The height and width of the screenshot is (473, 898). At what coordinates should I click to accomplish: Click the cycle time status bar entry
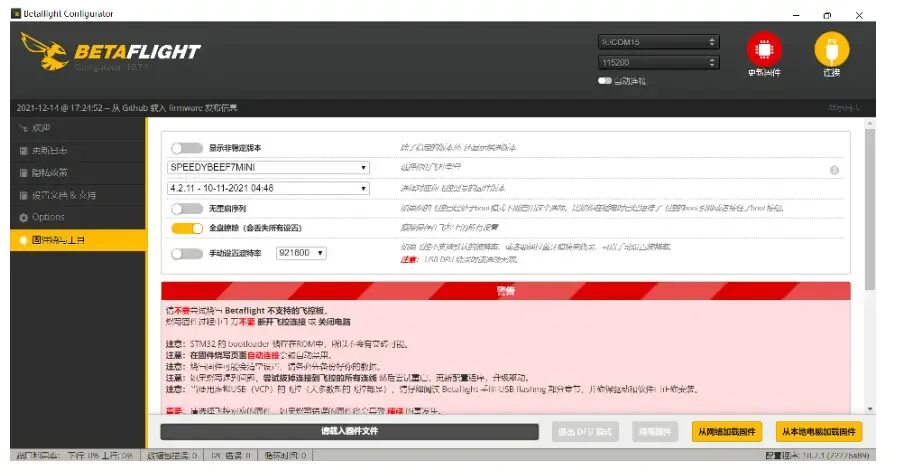tap(285, 456)
